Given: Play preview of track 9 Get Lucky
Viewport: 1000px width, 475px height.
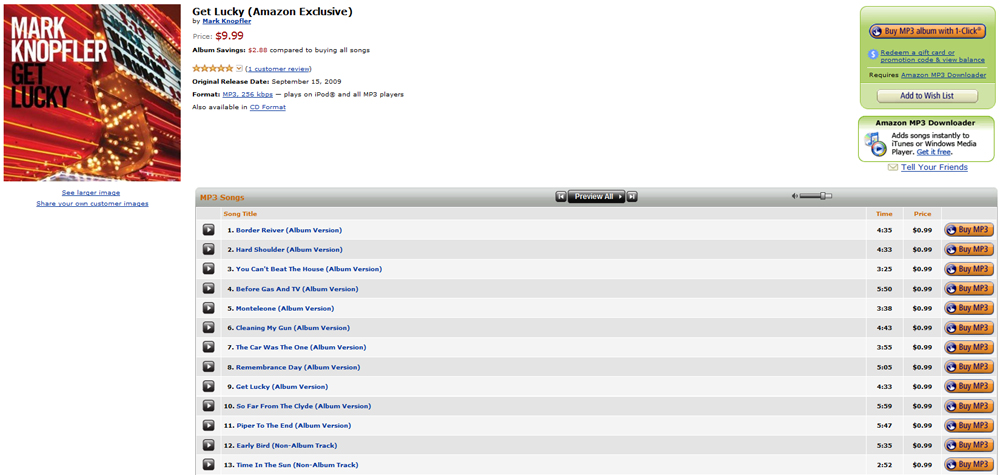Looking at the screenshot, I should click(209, 386).
